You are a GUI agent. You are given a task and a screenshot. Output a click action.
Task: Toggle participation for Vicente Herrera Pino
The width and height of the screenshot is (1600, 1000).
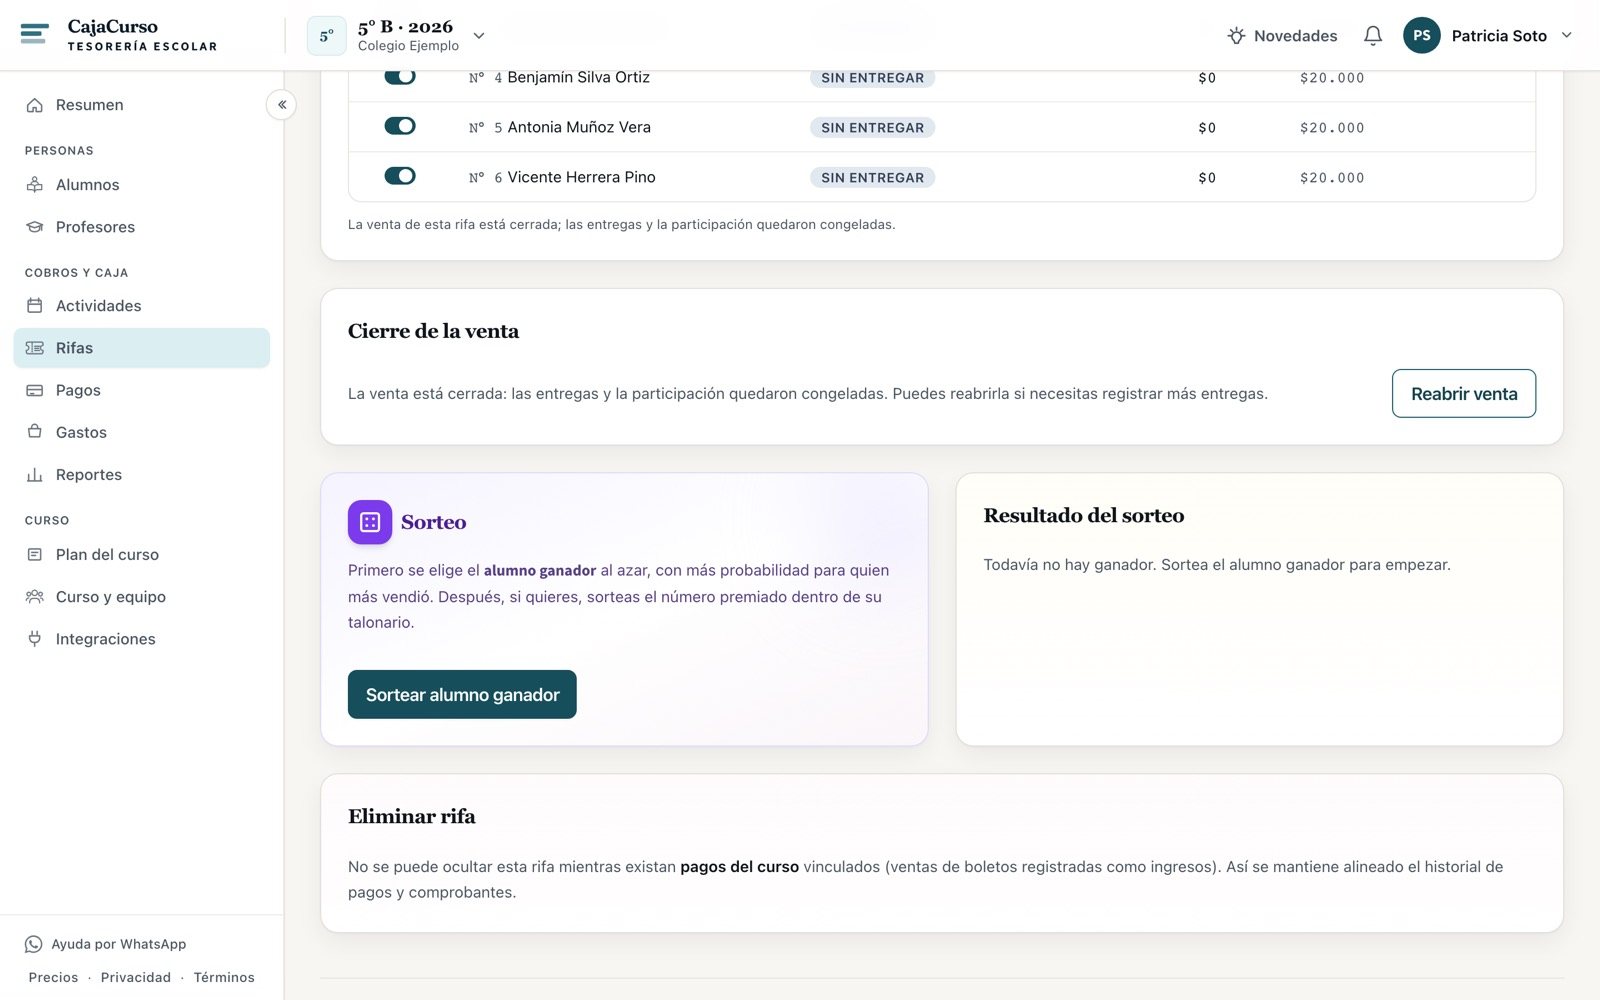[x=400, y=176]
